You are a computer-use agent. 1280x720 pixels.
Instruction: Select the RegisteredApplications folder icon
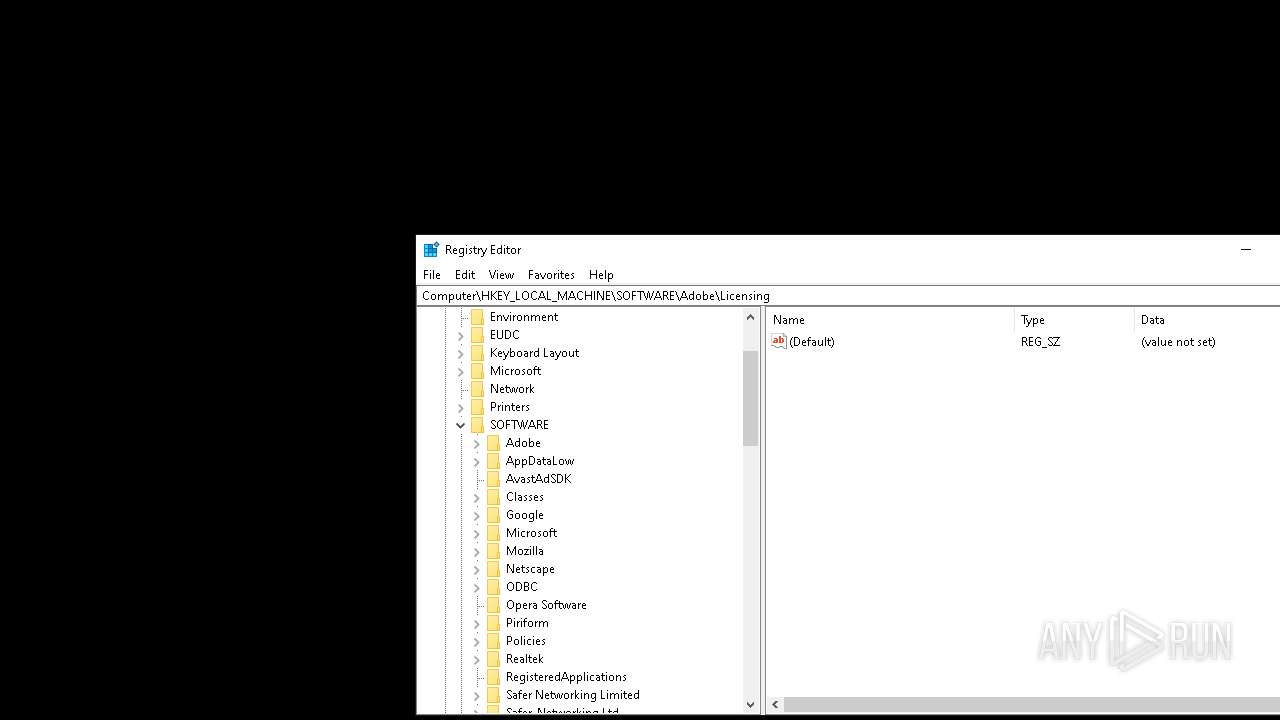[493, 677]
